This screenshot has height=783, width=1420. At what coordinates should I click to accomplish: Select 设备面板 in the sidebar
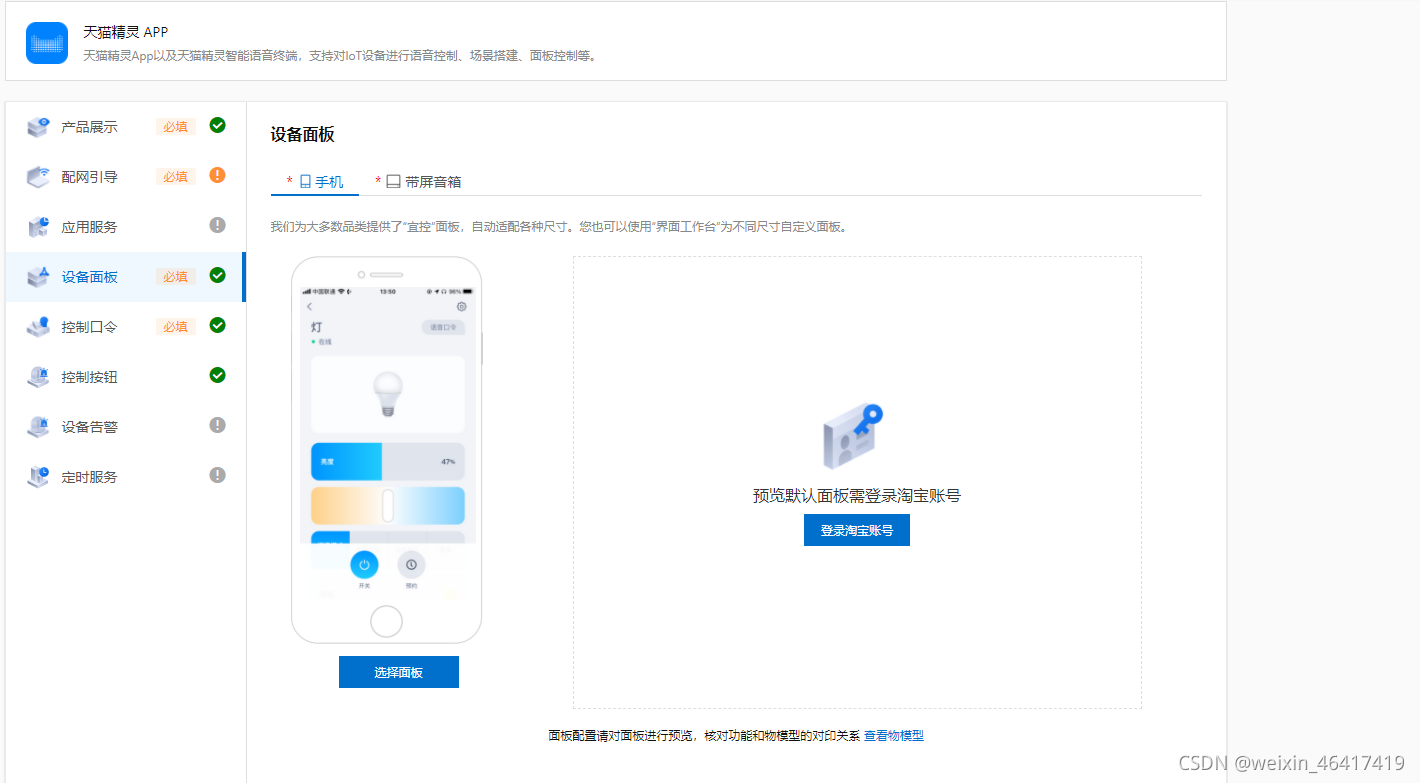coord(125,277)
